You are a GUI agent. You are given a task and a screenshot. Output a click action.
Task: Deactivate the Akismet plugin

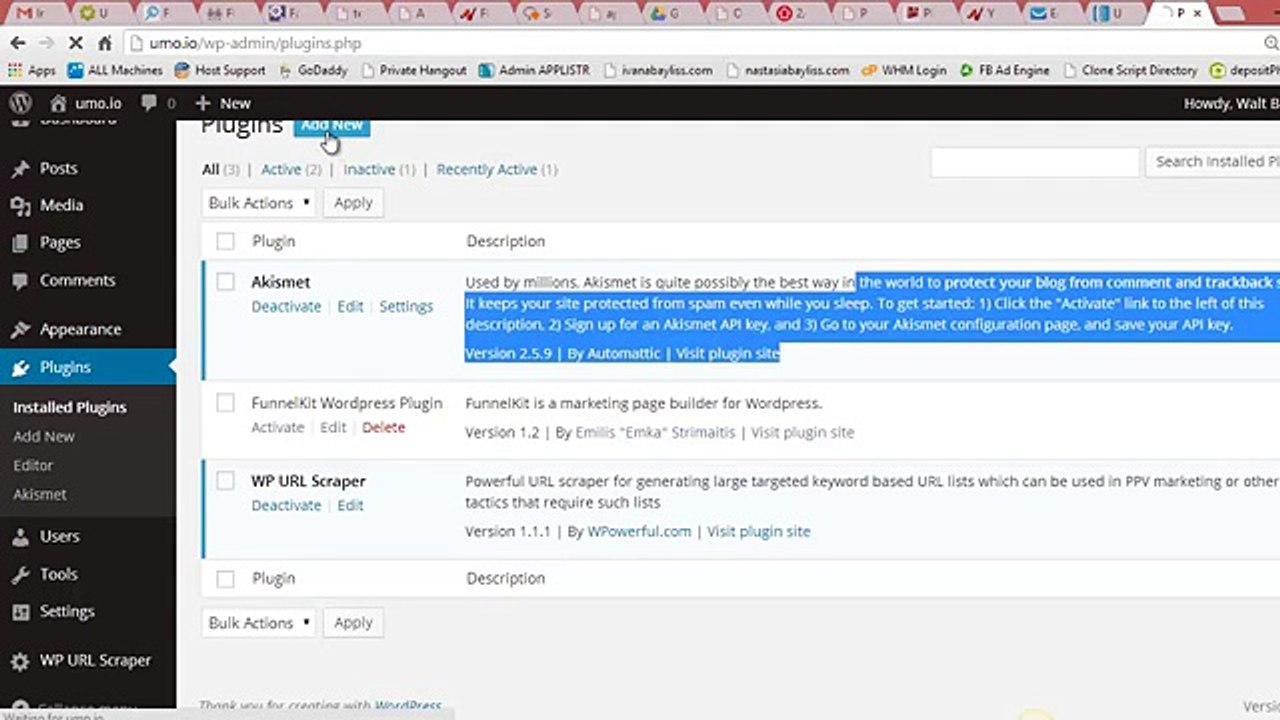pyautogui.click(x=286, y=306)
